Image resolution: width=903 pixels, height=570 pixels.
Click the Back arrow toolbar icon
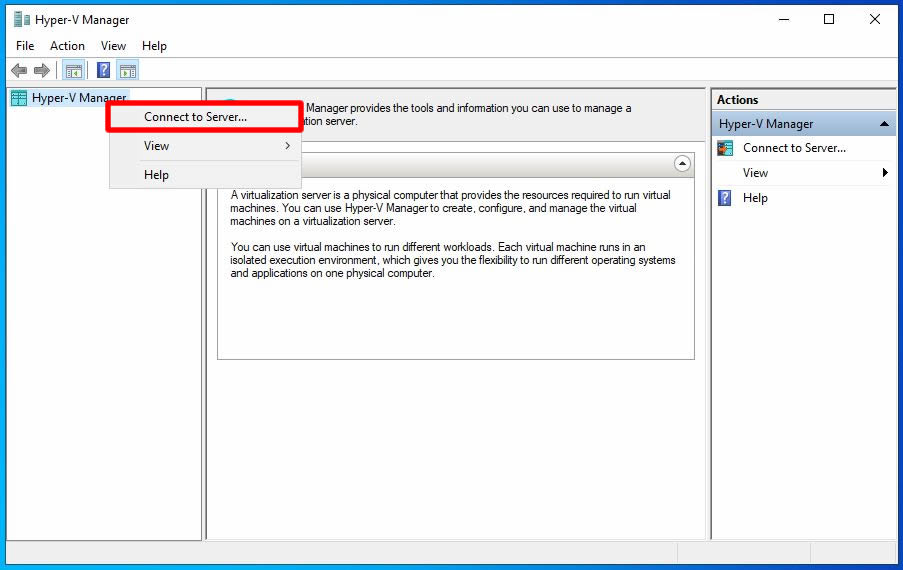[19, 71]
